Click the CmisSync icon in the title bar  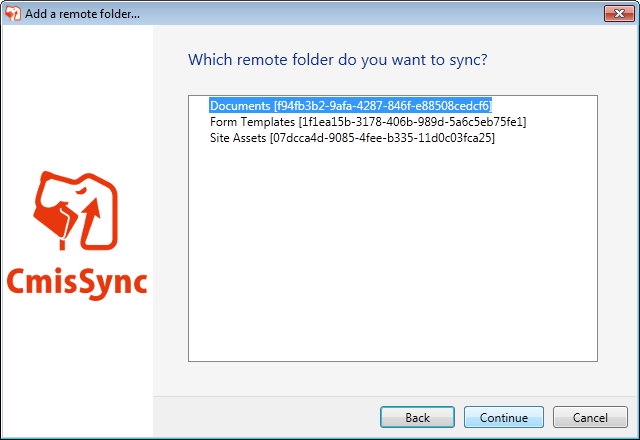(12, 12)
